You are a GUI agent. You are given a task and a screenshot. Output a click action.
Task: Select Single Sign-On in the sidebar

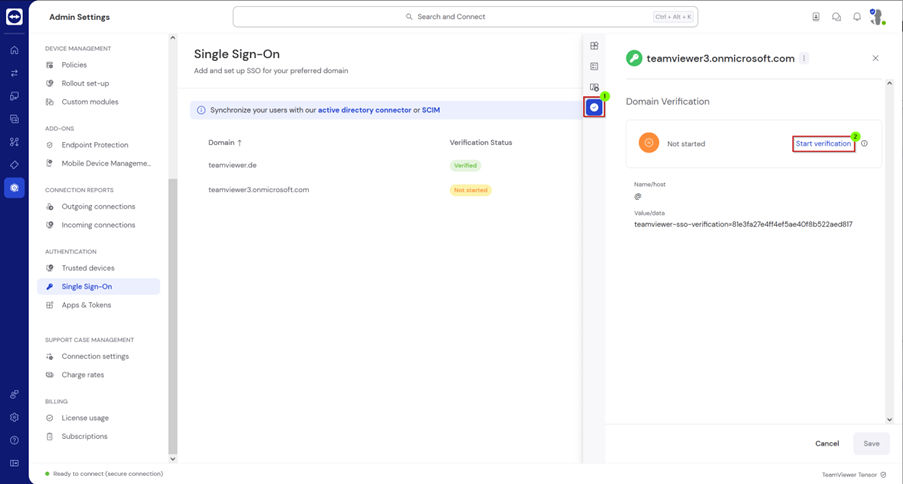point(98,286)
